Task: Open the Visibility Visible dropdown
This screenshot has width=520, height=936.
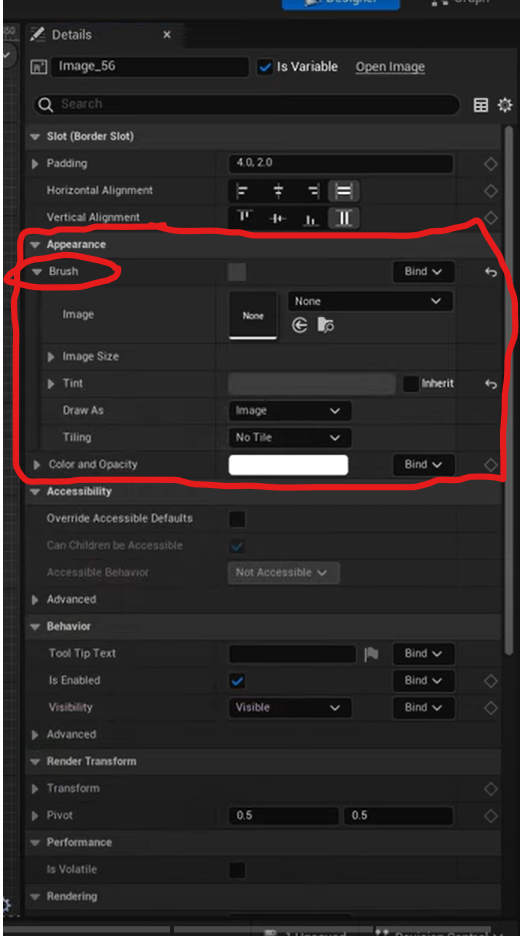Action: click(x=290, y=708)
